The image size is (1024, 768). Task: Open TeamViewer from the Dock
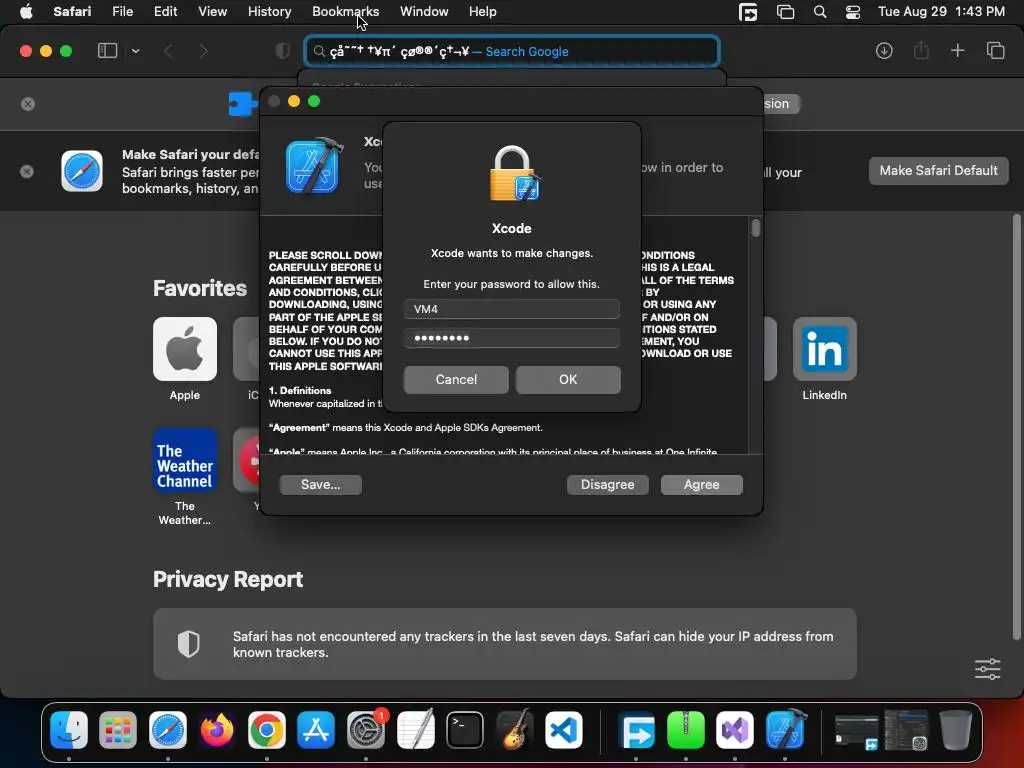(636, 730)
